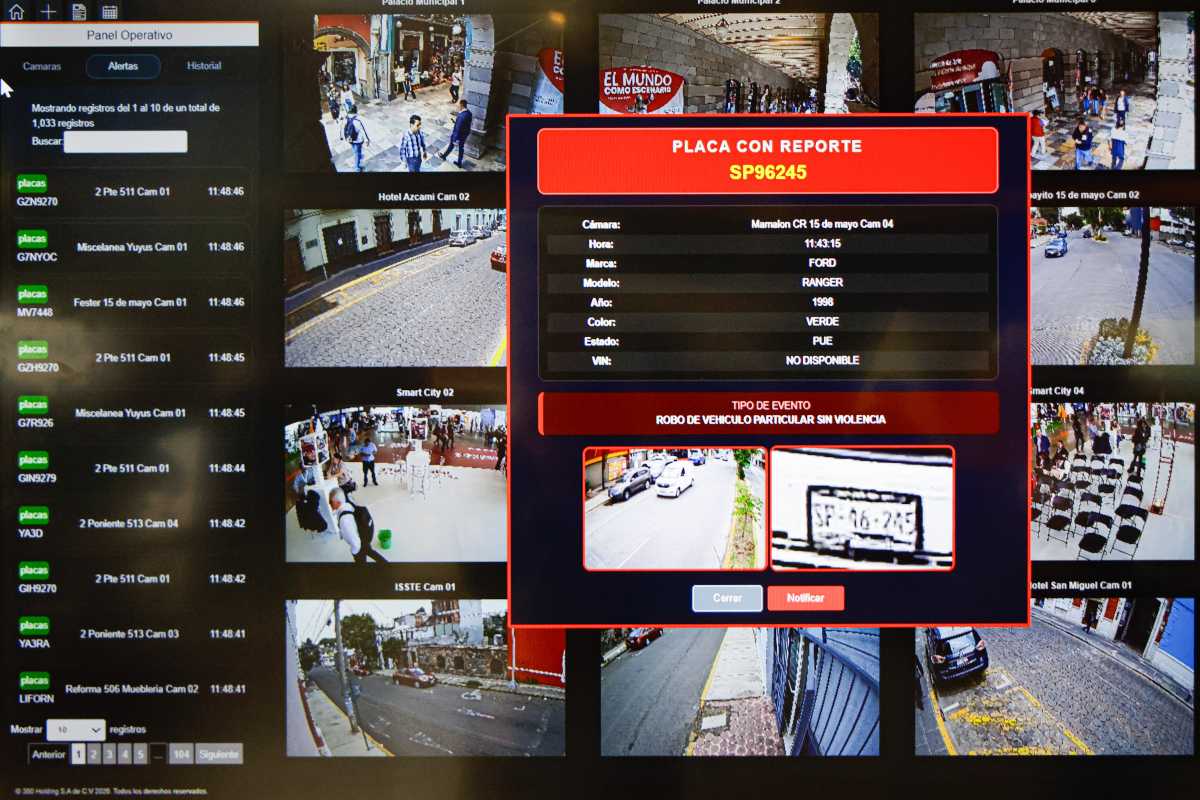This screenshot has height=800, width=1200.
Task: Select alert row 2 Poniente 513 Cam 03
Action: [x=130, y=634]
